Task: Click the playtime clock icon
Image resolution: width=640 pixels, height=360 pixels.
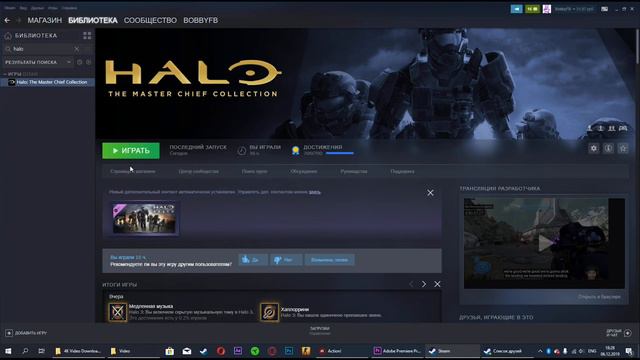Action: (x=242, y=151)
